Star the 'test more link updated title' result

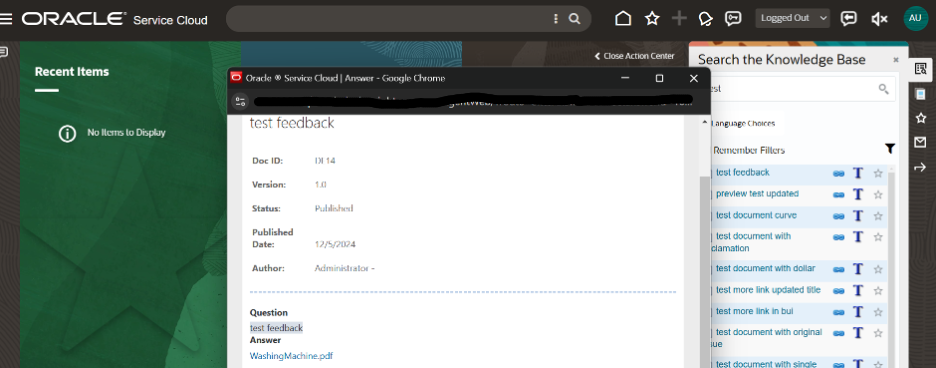(878, 291)
